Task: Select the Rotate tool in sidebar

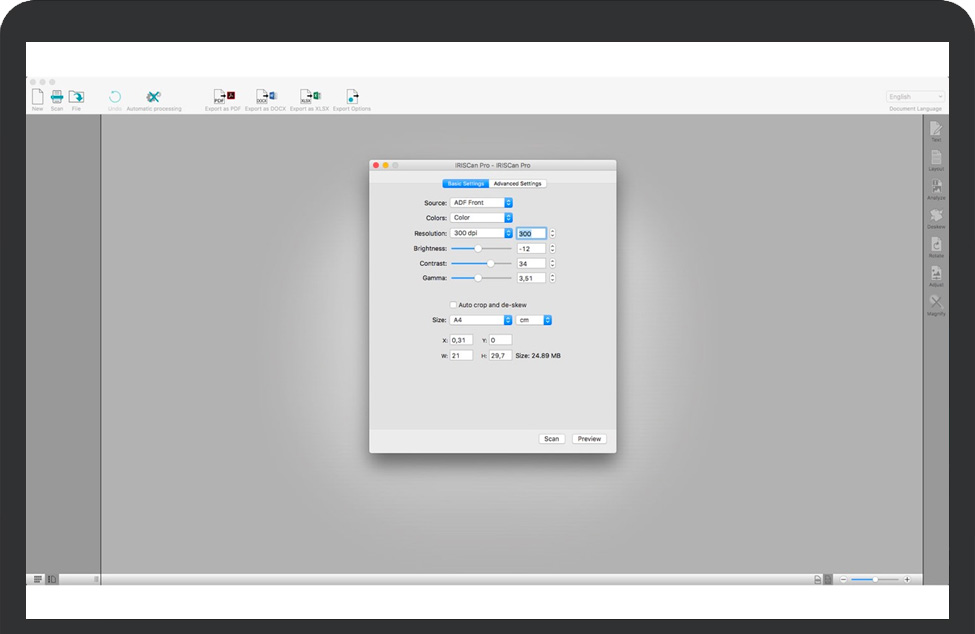Action: tap(936, 245)
